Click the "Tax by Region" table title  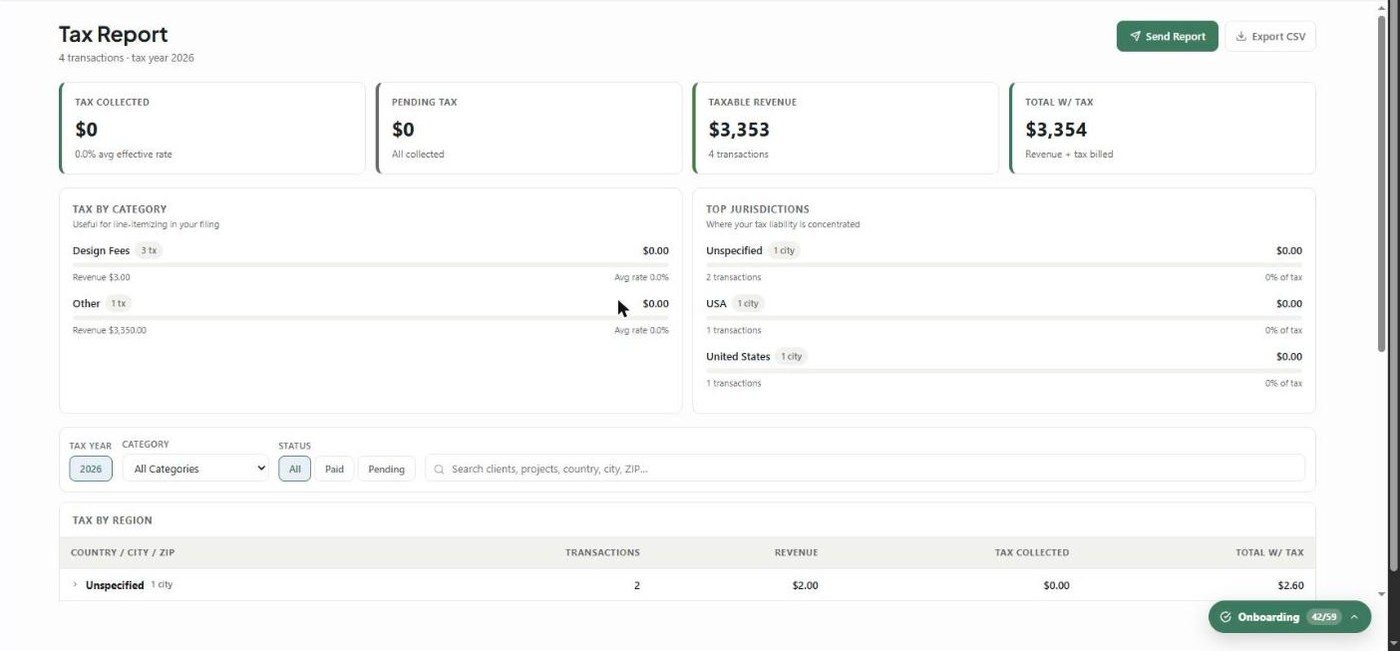[x=113, y=521]
